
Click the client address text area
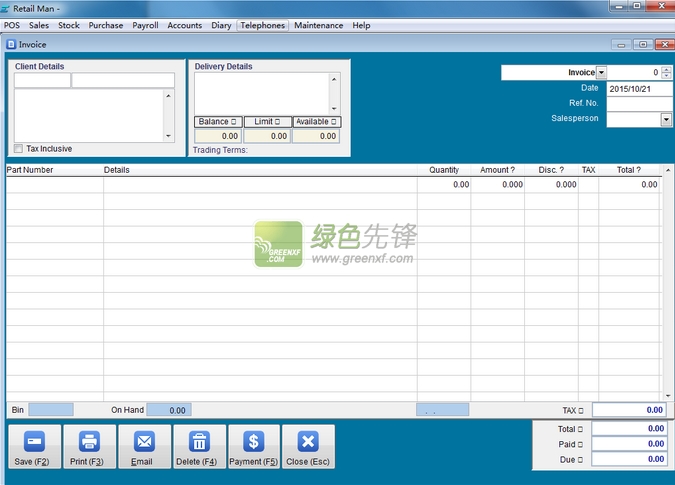(x=89, y=115)
